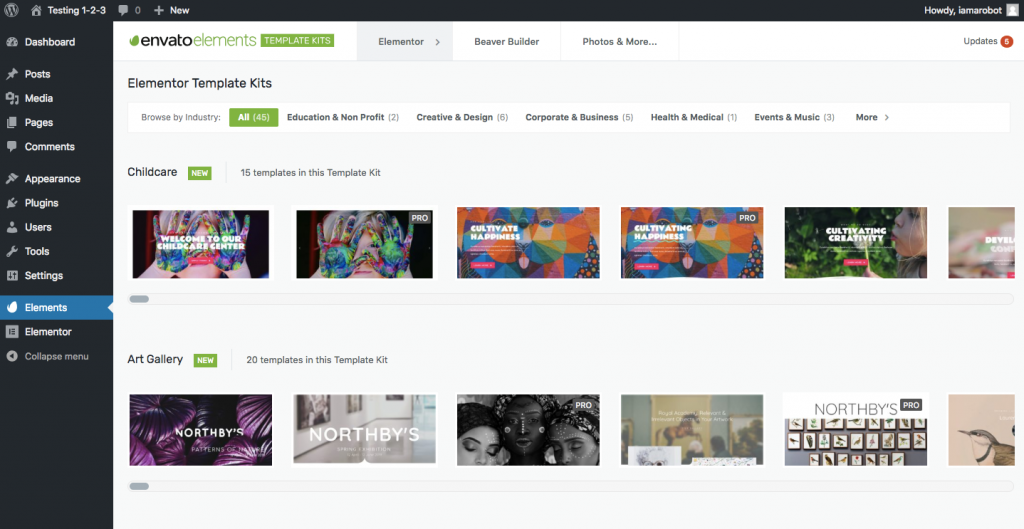1024x529 pixels.
Task: Open the comments bubble icon in admin bar
Action: coord(123,10)
